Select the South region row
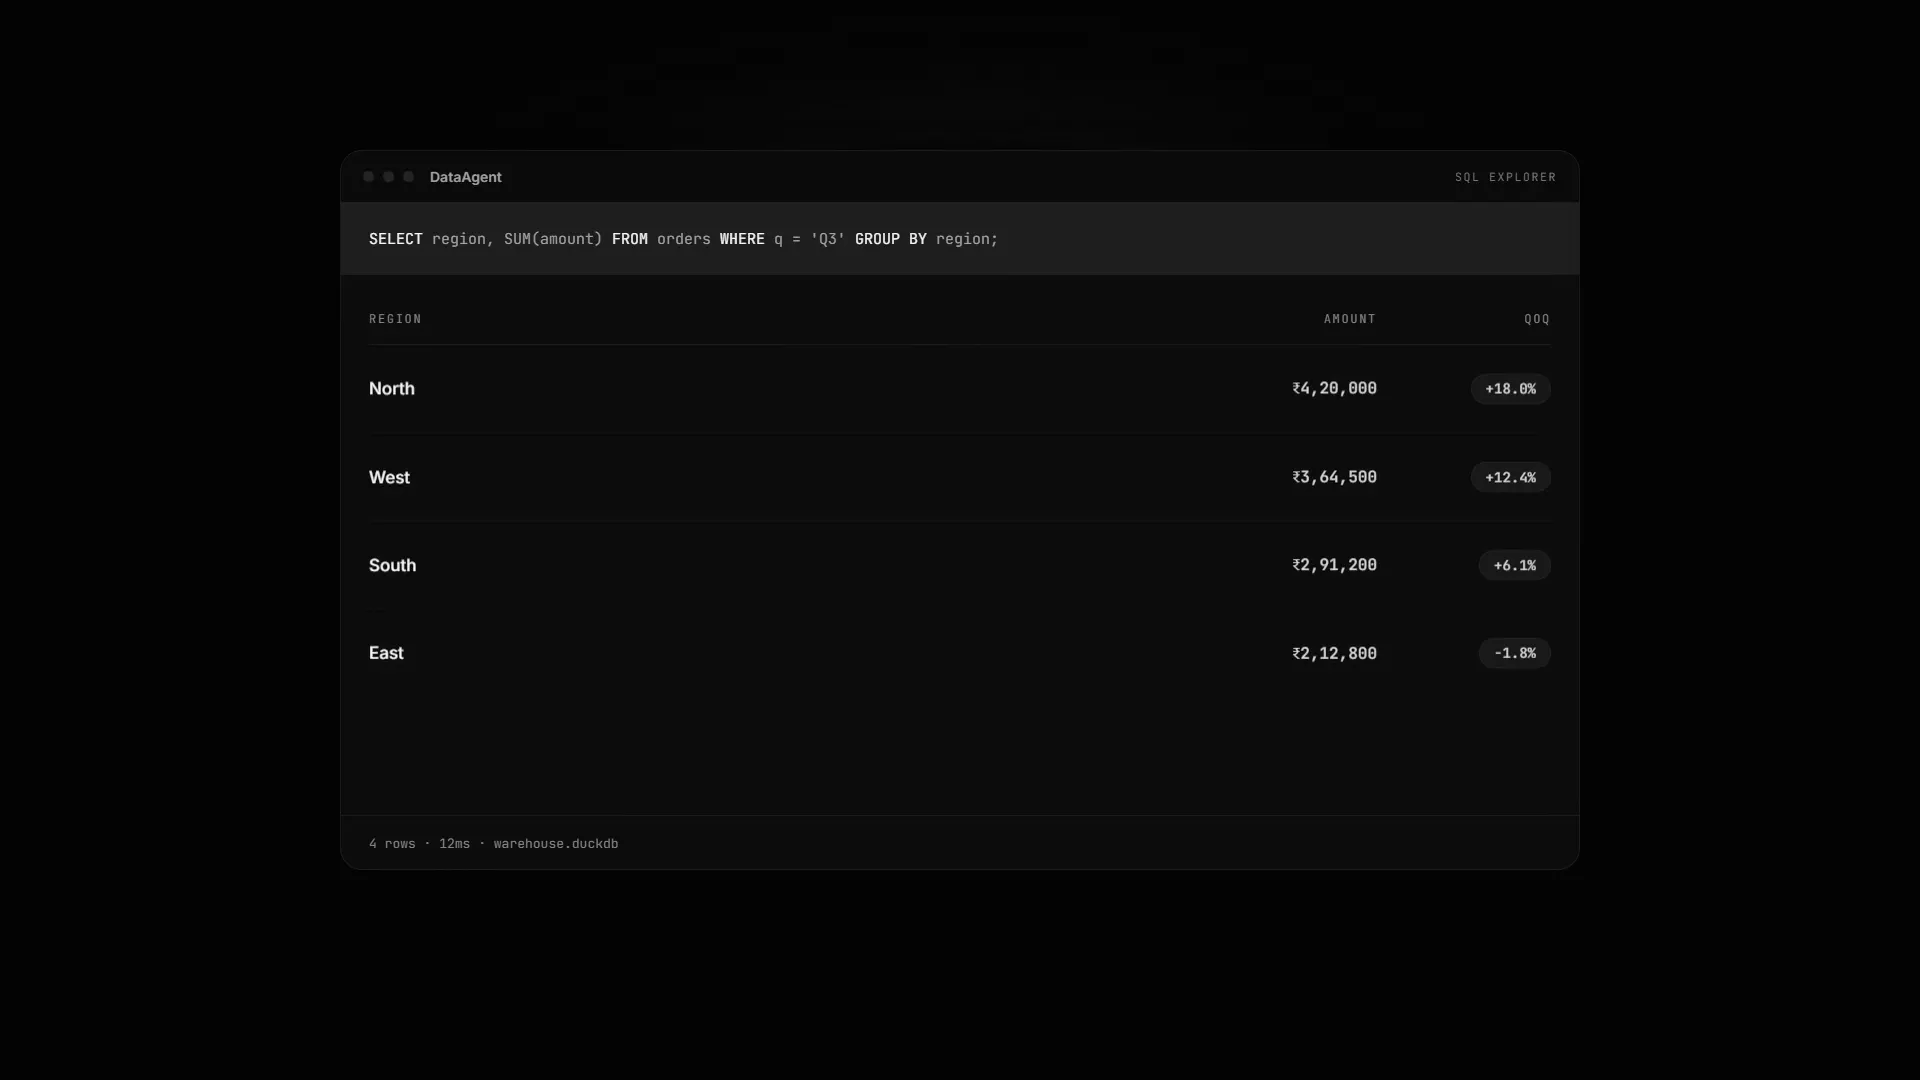Image resolution: width=1920 pixels, height=1080 pixels. (960, 565)
